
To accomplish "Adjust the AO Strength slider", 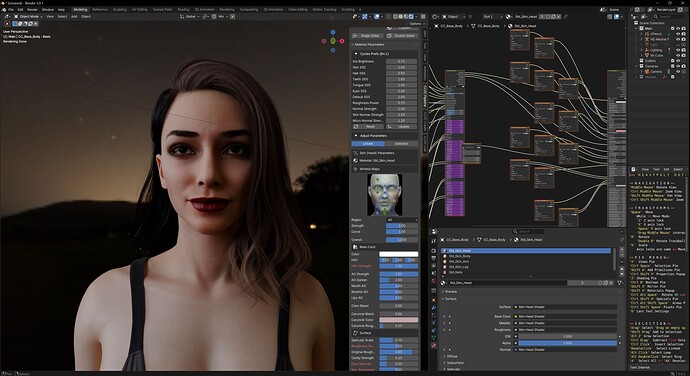I will (398, 274).
